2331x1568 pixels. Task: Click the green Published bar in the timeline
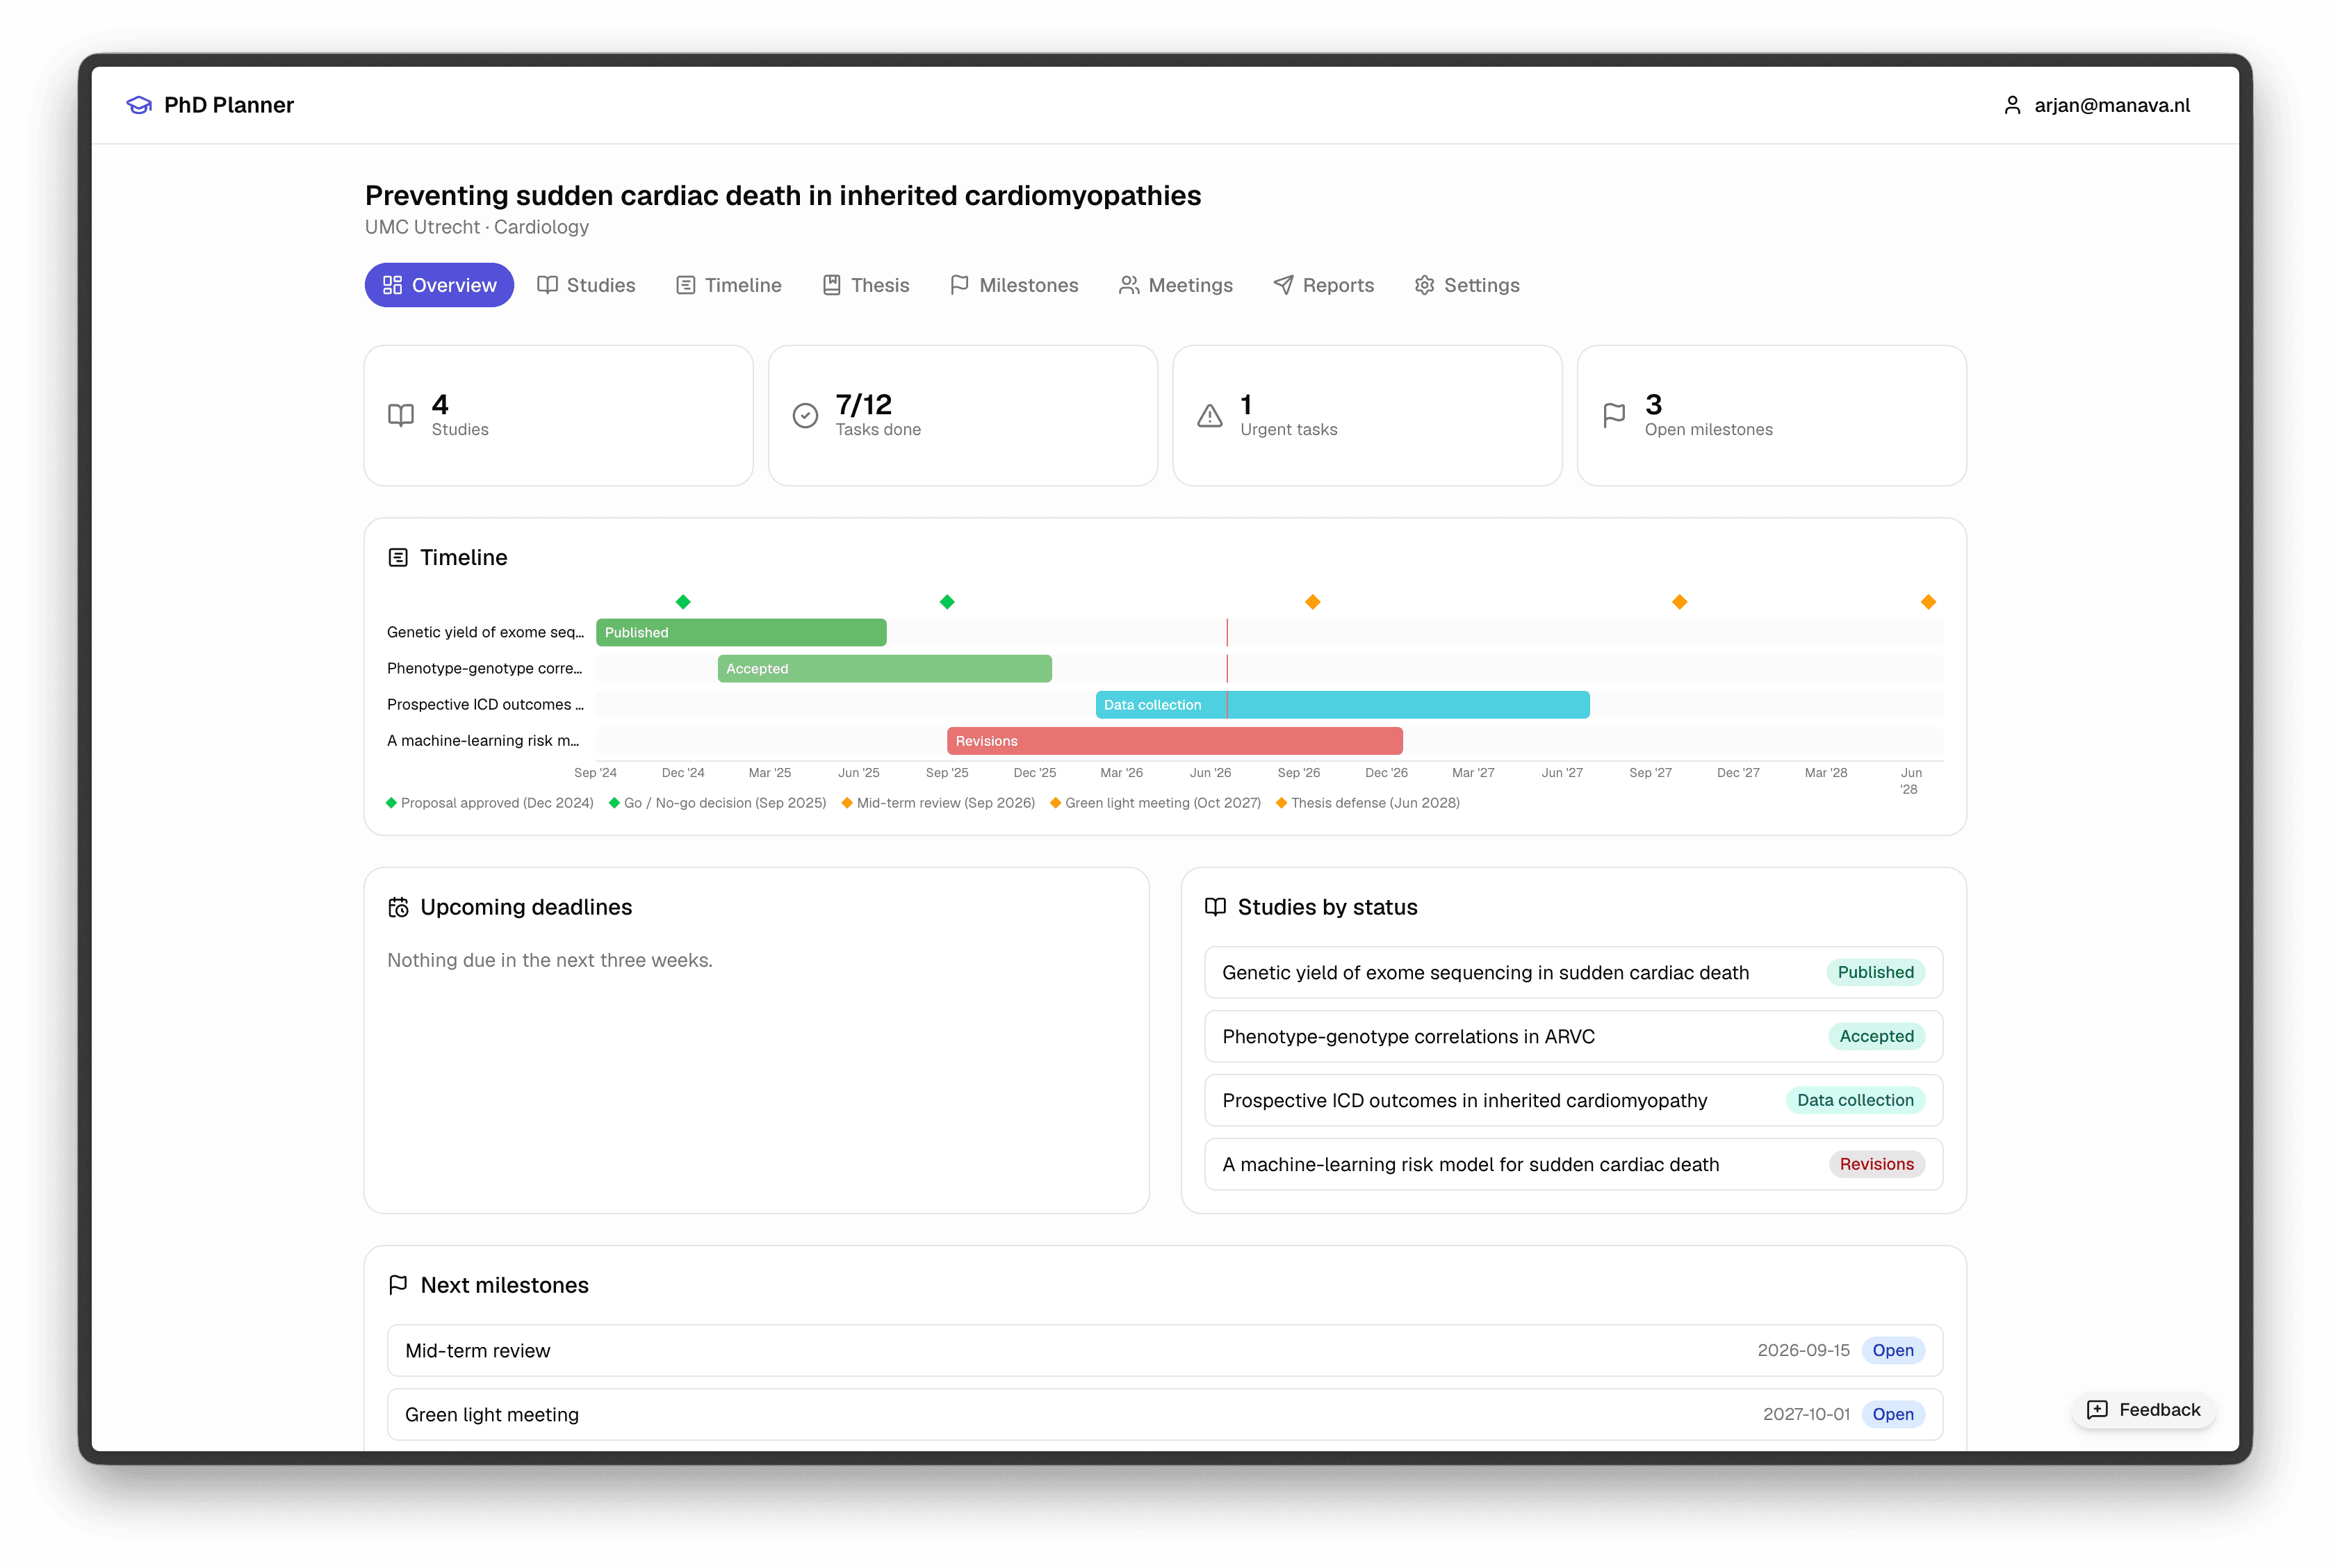click(x=741, y=633)
